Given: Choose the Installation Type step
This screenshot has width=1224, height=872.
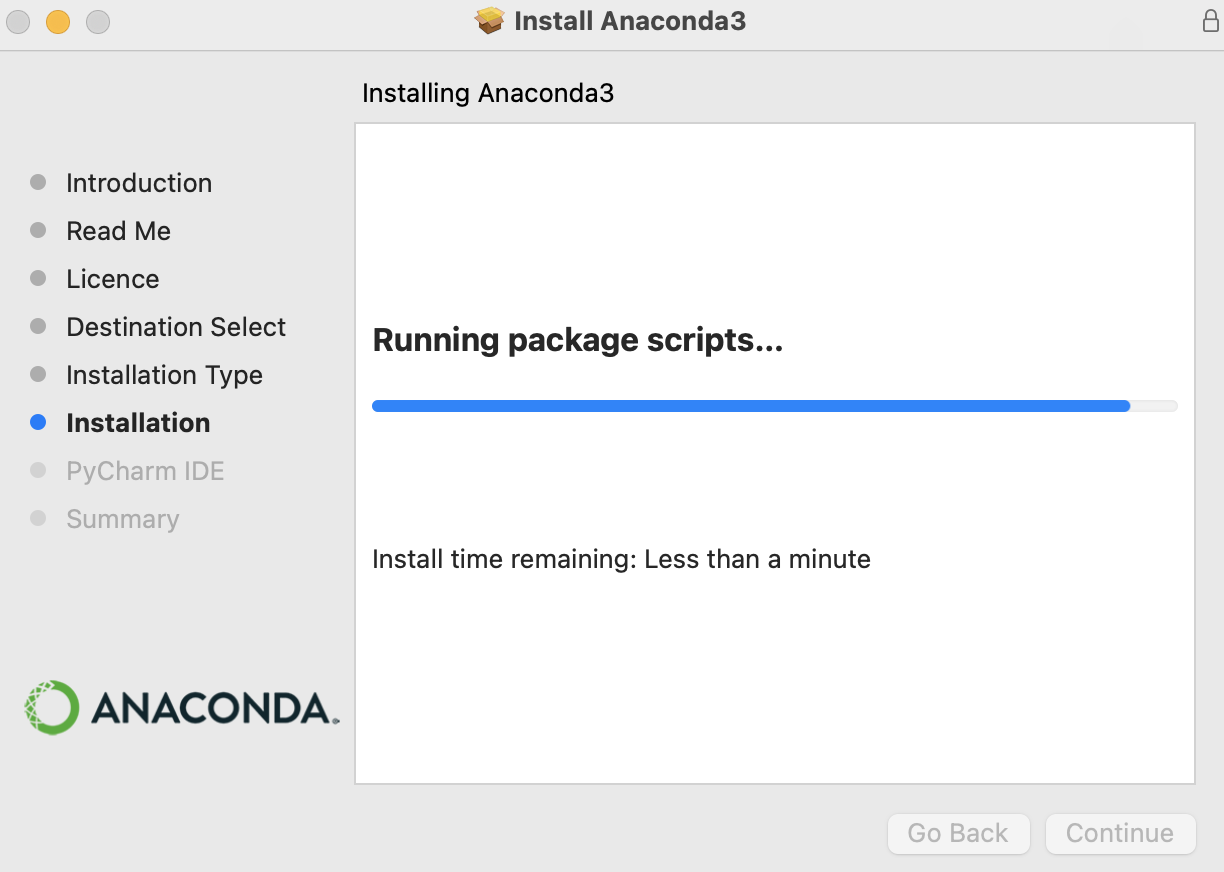Looking at the screenshot, I should coord(164,375).
